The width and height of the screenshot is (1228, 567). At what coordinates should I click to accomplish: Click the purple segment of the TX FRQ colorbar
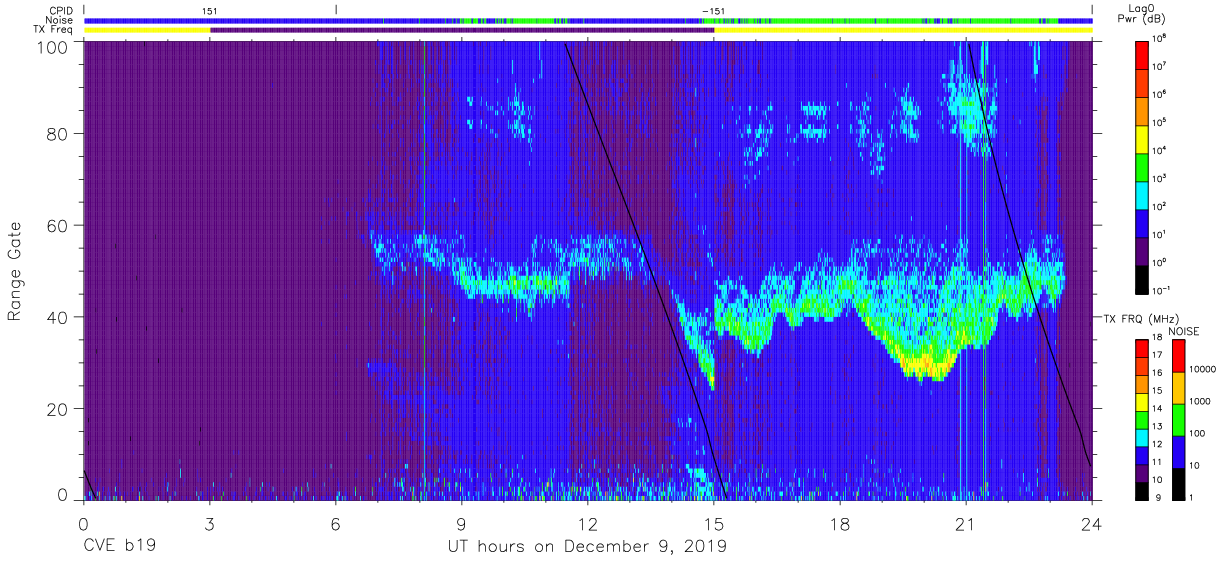[x=1142, y=472]
